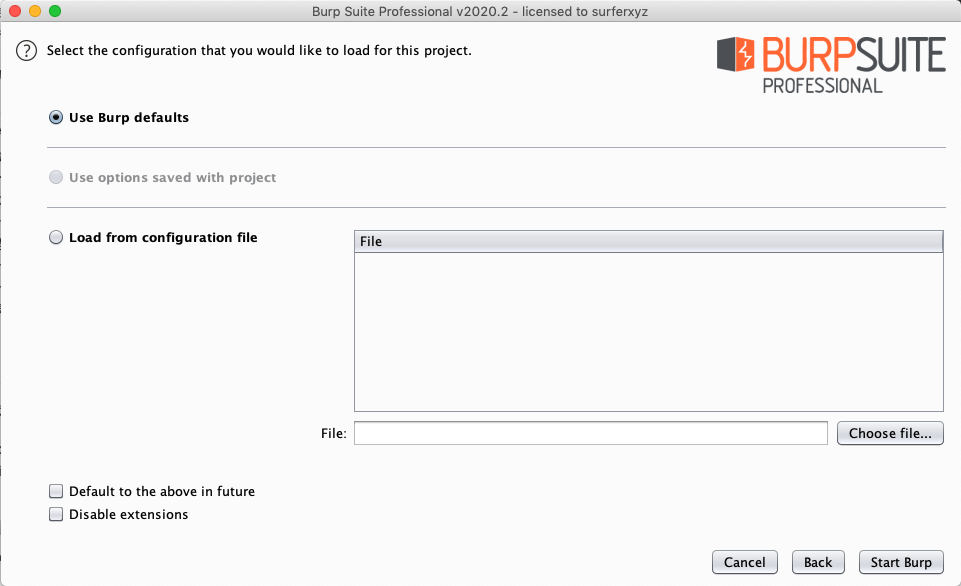Click the Burp Suite Professional logo
This screenshot has width=961, height=586.
click(831, 65)
